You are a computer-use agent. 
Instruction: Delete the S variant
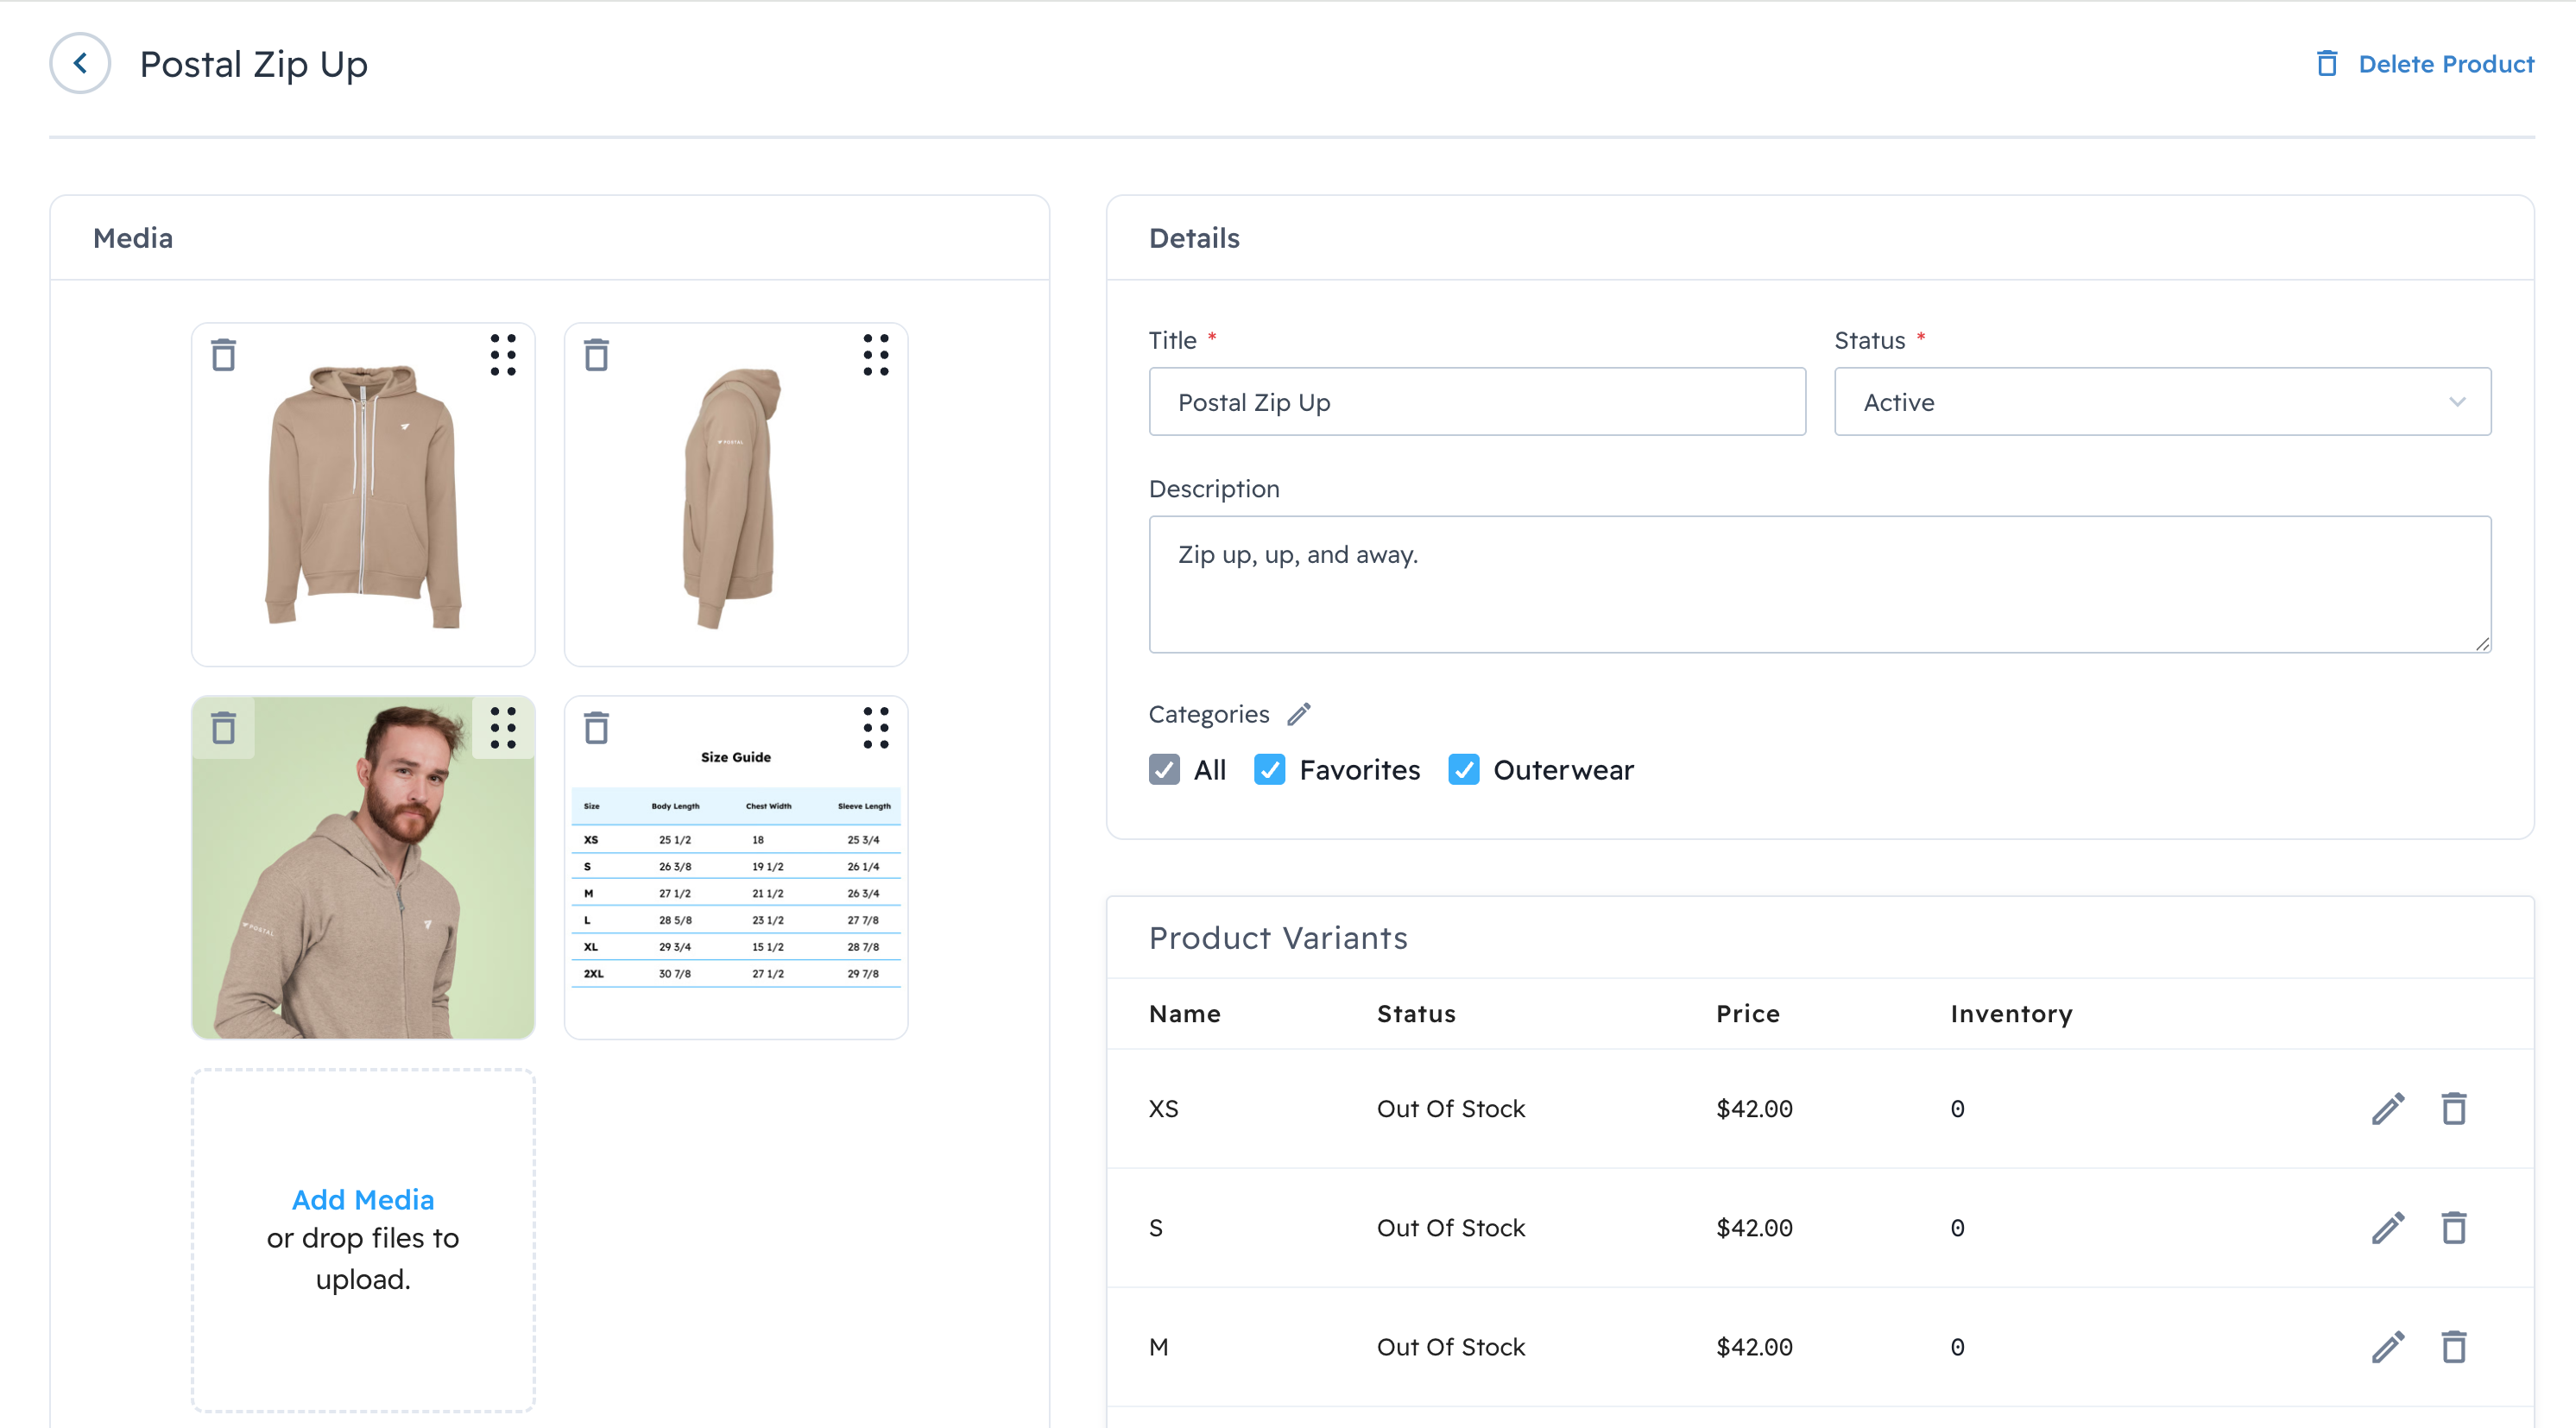(2453, 1227)
